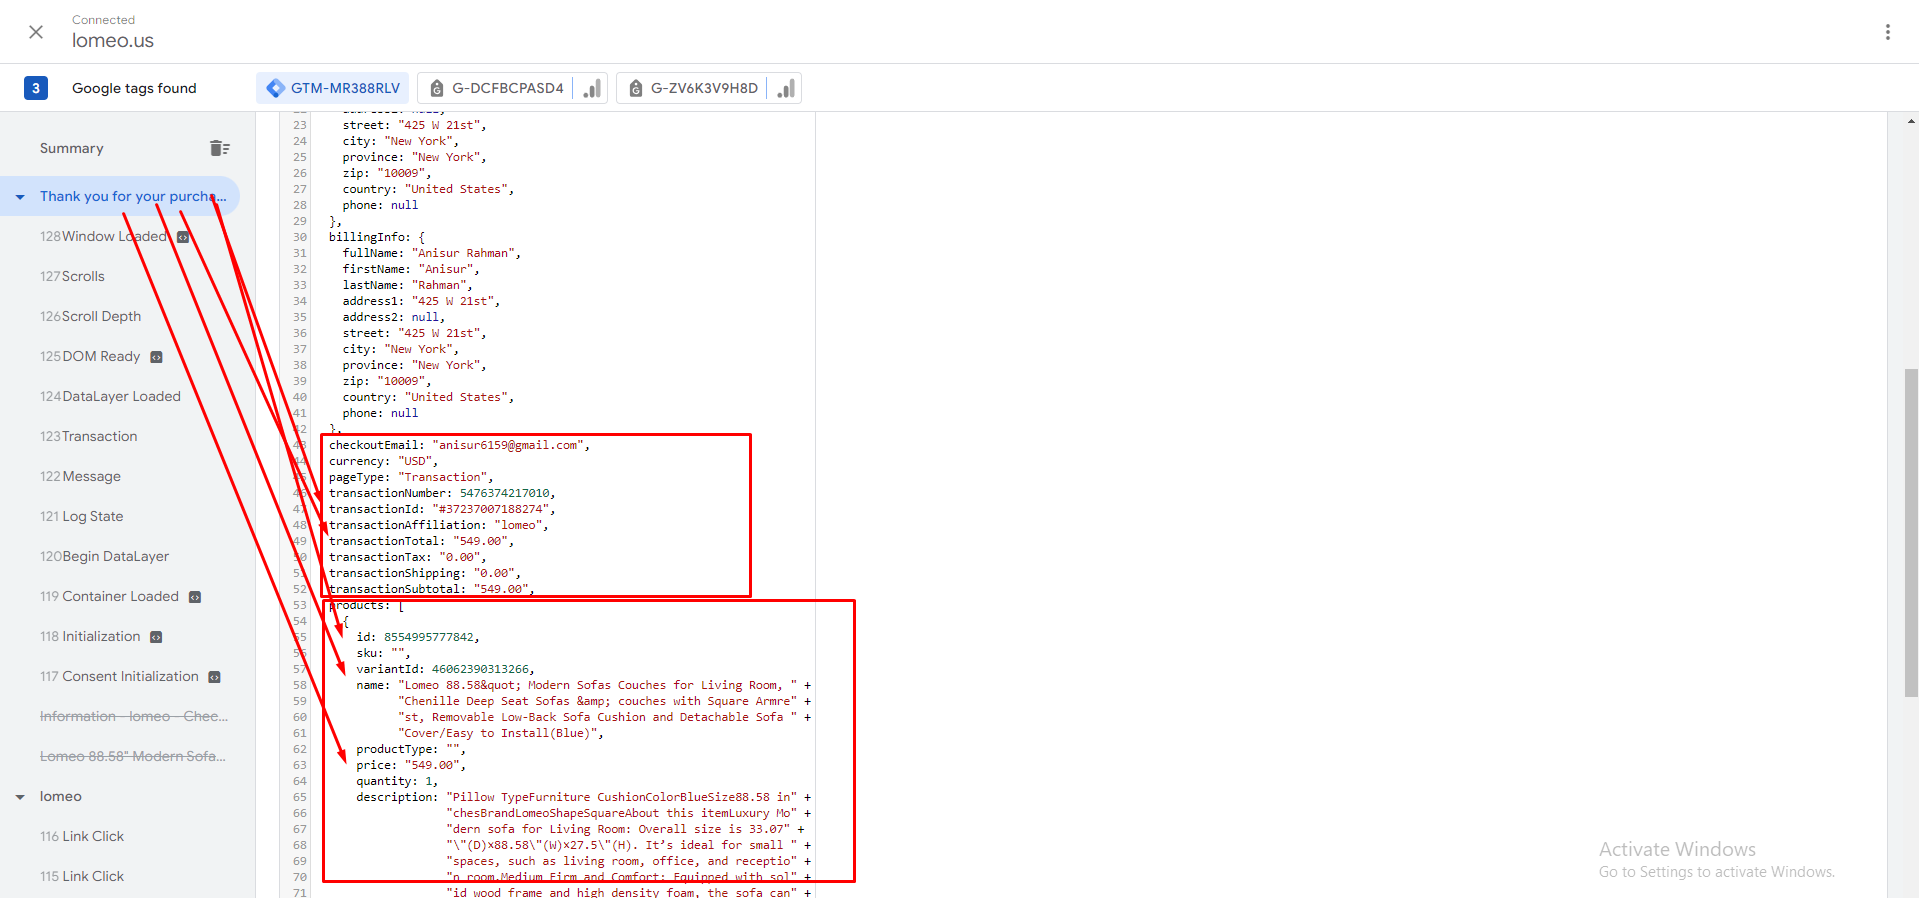This screenshot has width=1919, height=898.
Task: Click code icon beside Consent Initialization
Action: pos(214,677)
